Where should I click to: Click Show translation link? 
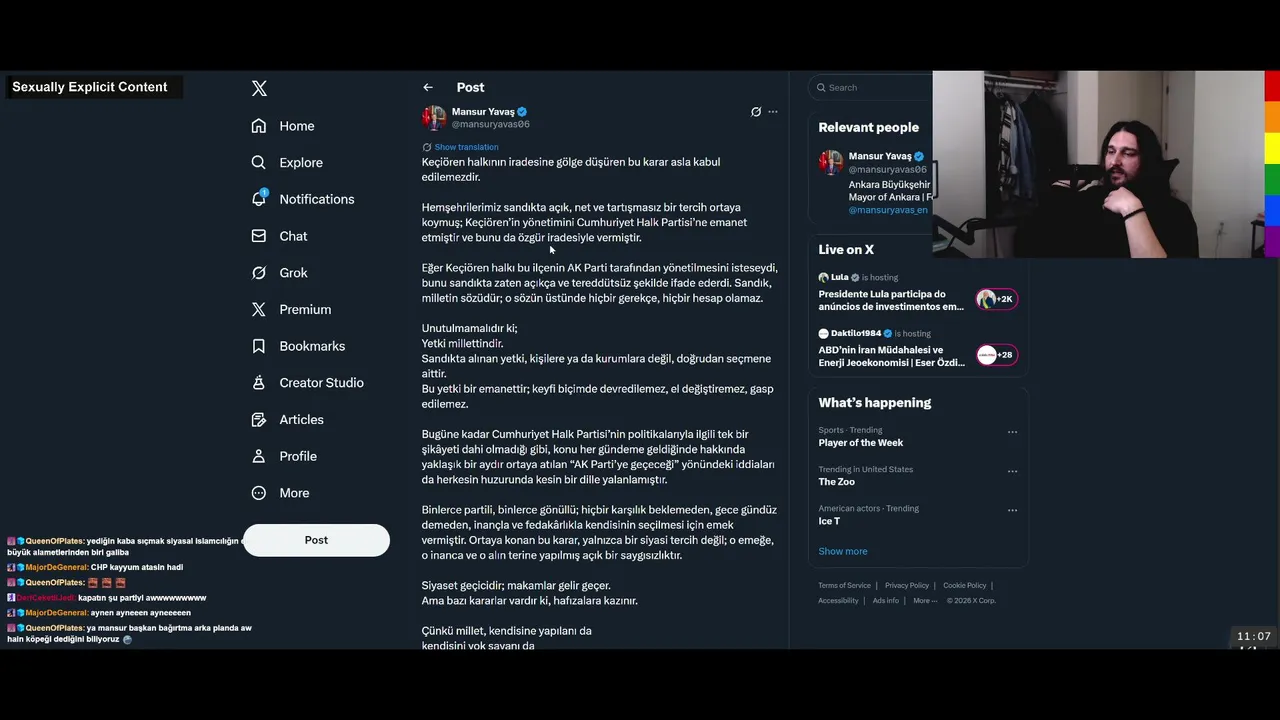point(466,147)
